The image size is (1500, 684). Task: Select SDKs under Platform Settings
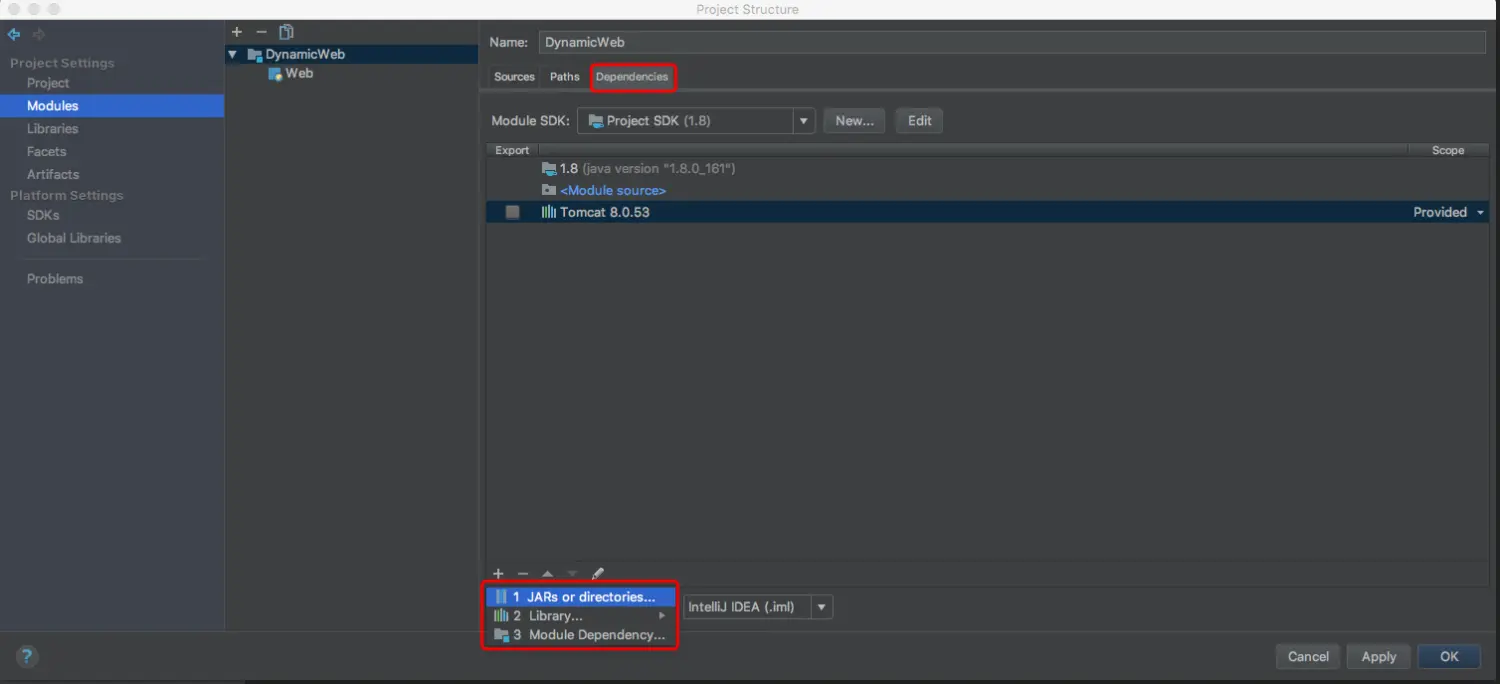tap(43, 215)
